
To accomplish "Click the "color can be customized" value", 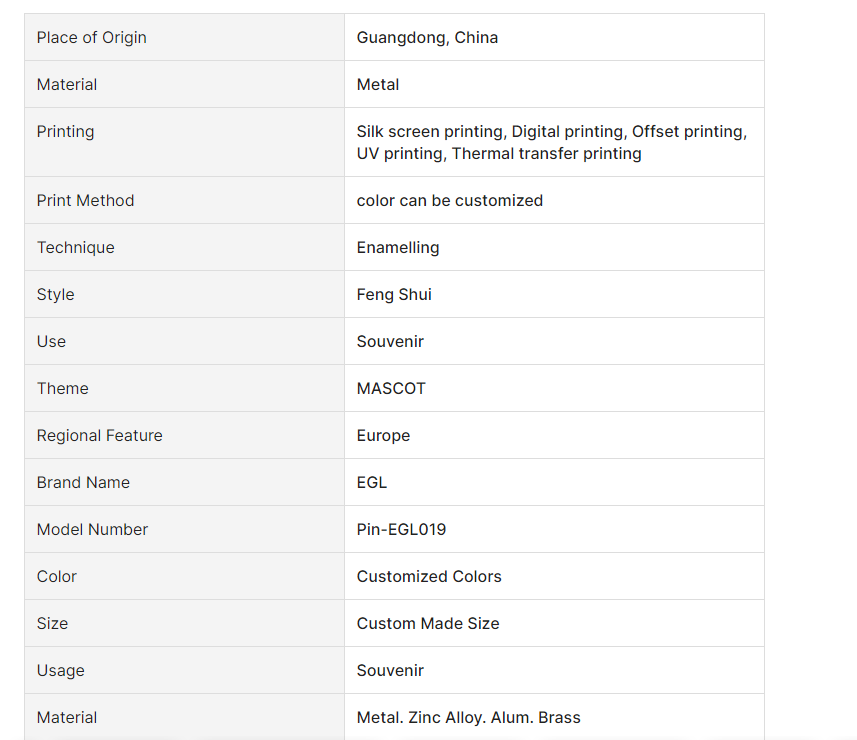I will pos(449,201).
